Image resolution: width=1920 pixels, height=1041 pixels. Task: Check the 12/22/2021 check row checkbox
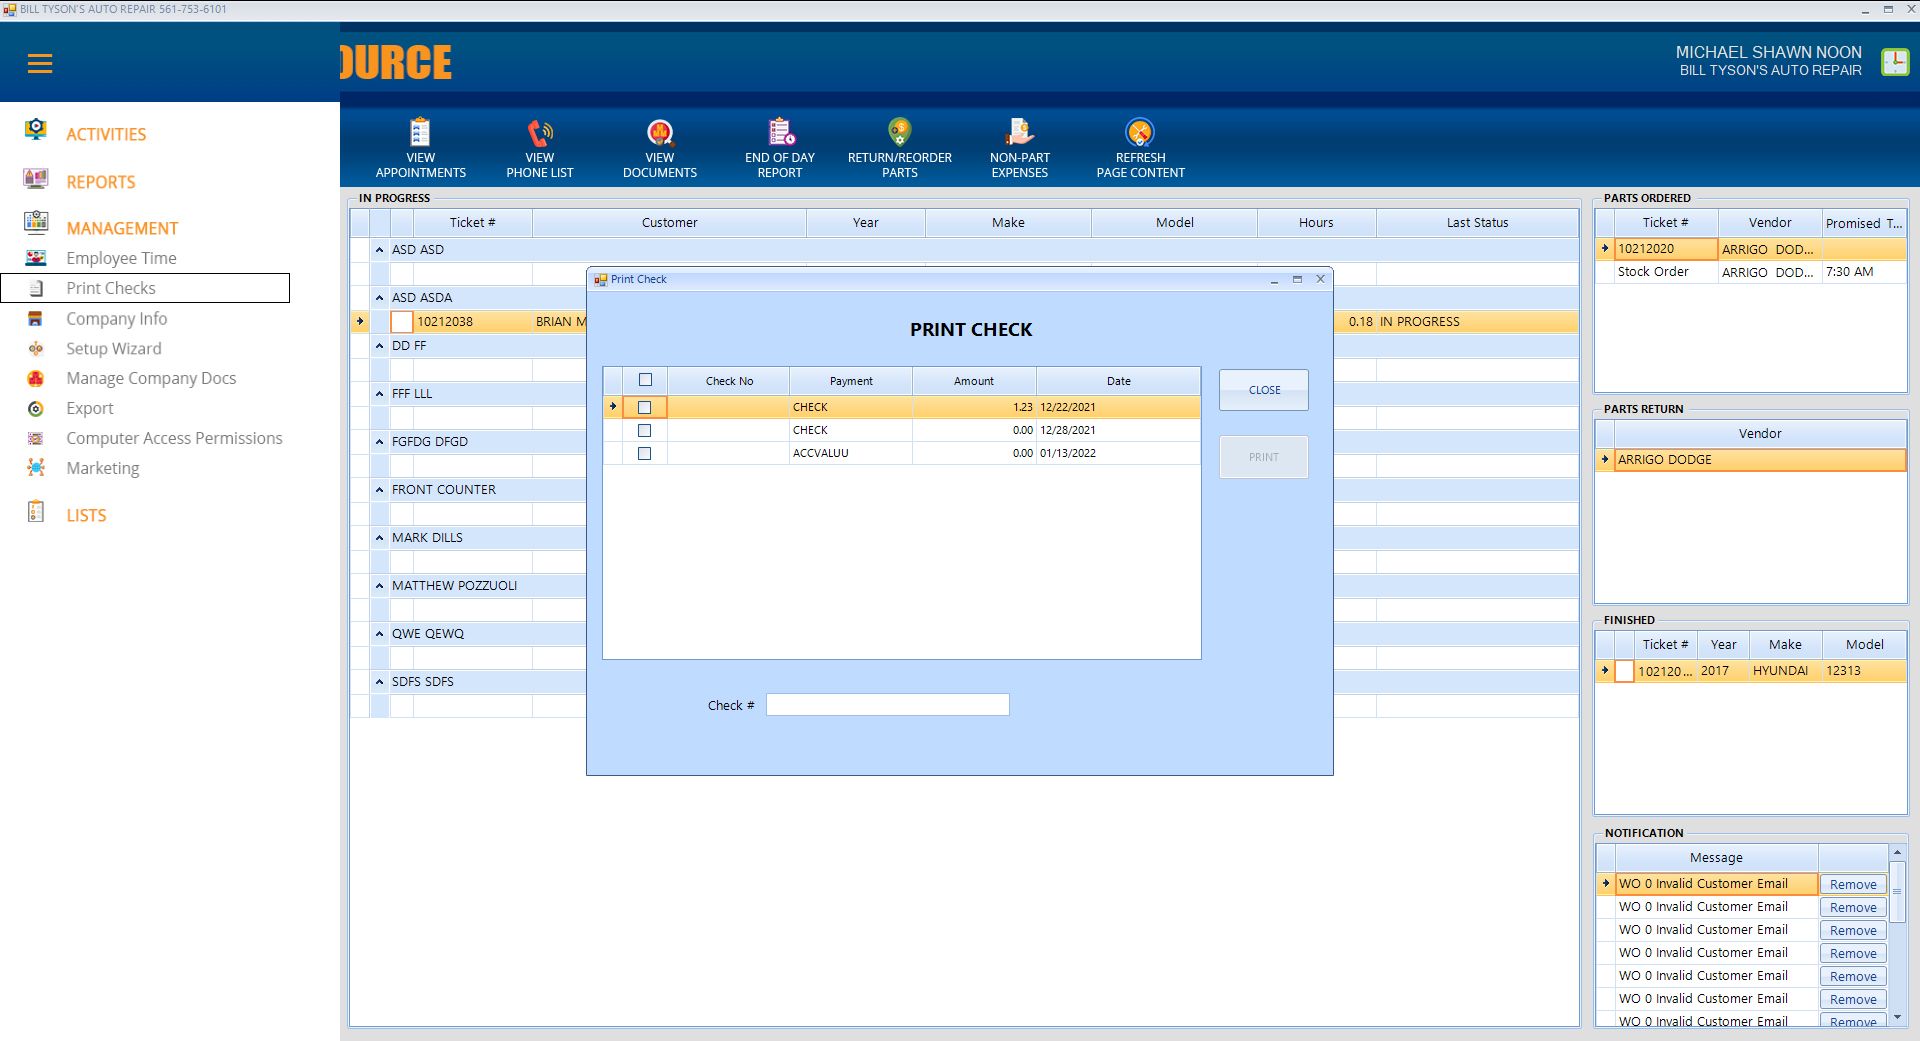coord(645,408)
